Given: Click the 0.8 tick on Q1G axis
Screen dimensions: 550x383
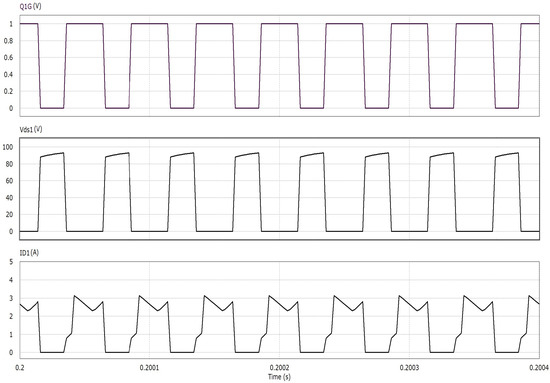Looking at the screenshot, I should point(8,41).
